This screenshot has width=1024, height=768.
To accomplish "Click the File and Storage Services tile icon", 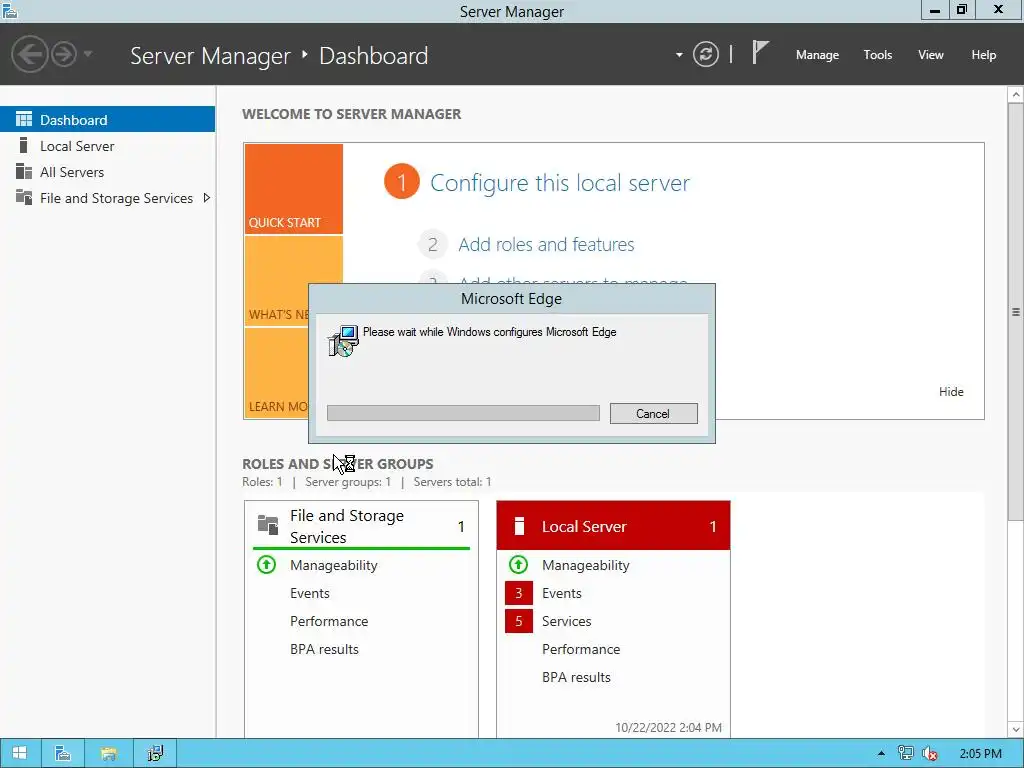I will (x=268, y=524).
